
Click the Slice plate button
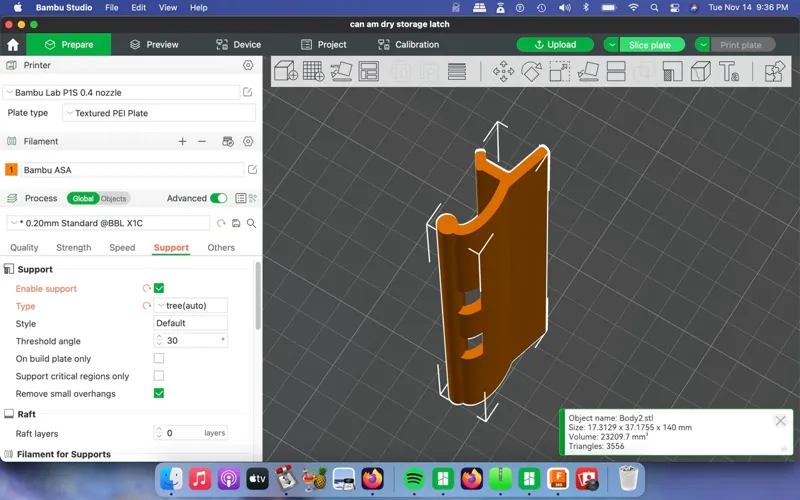[652, 45]
